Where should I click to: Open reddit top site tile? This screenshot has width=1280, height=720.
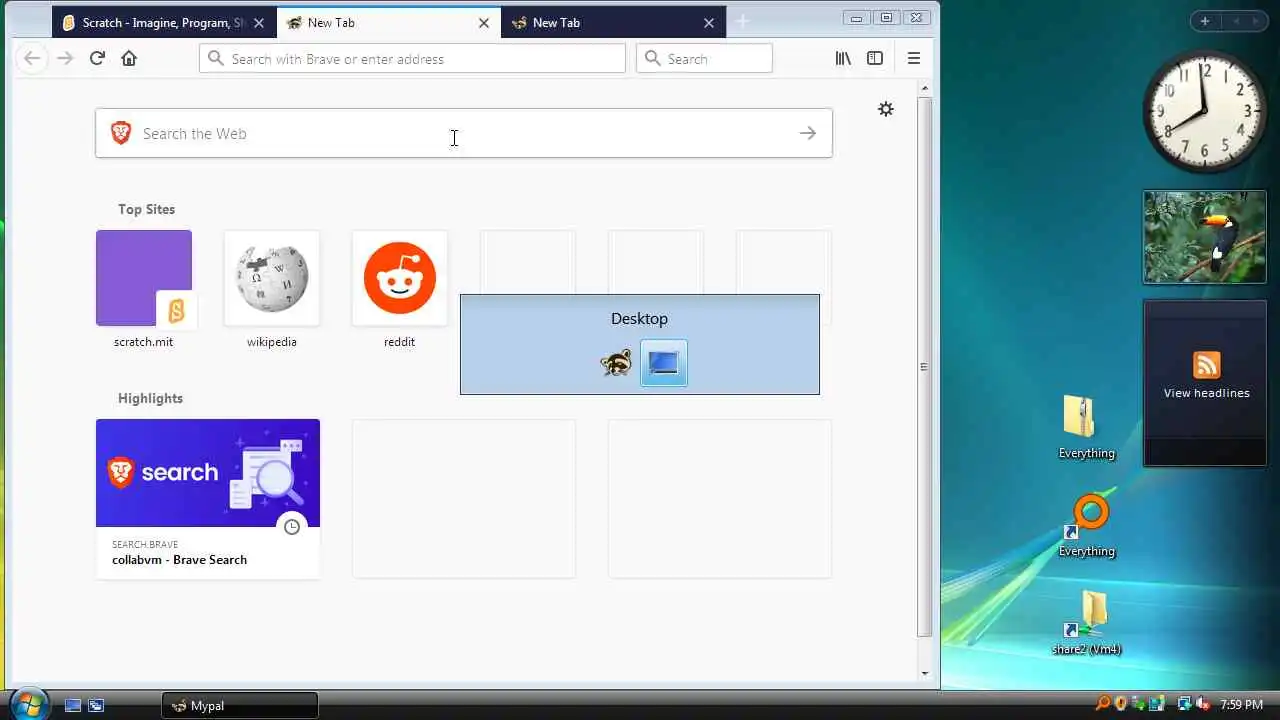click(400, 278)
